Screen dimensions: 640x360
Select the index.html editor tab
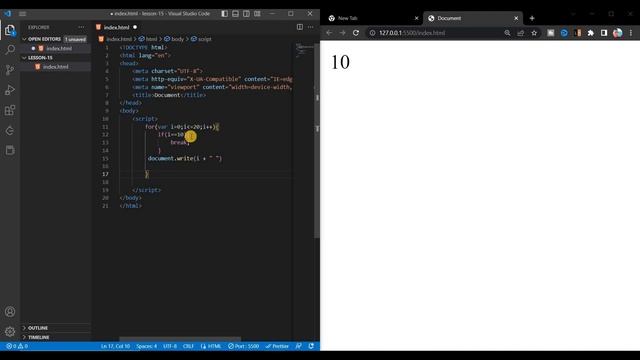(116, 27)
